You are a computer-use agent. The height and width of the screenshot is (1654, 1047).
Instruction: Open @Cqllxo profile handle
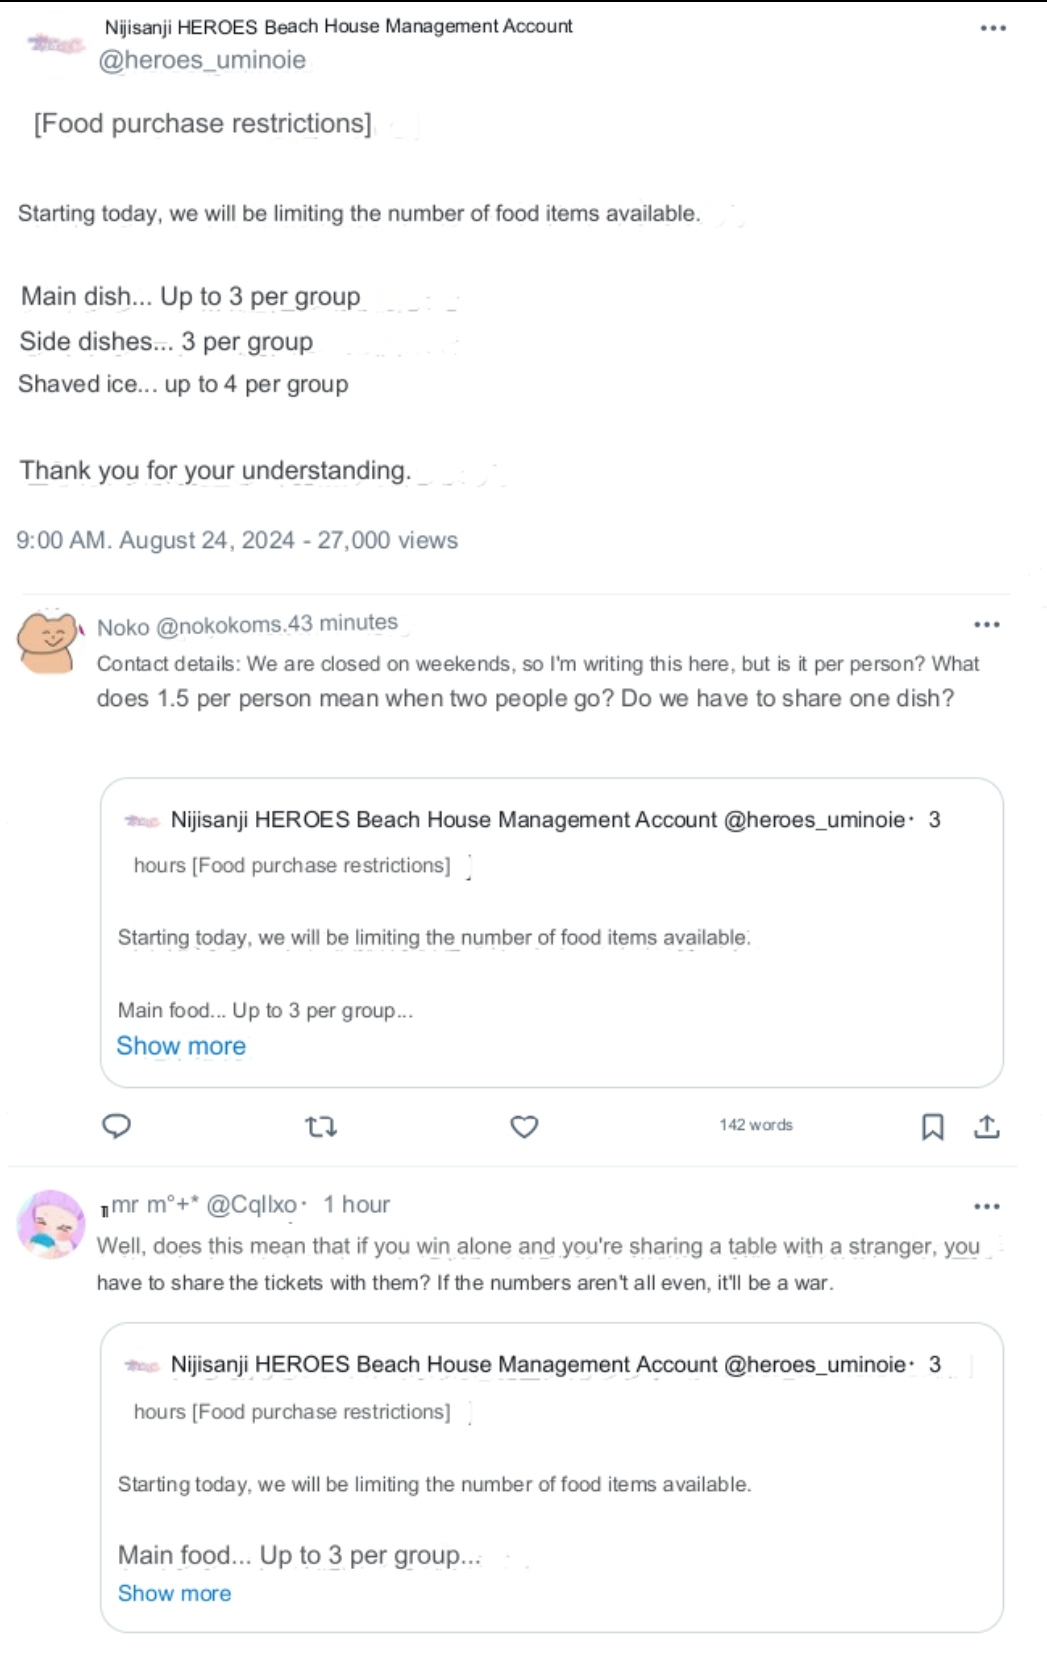[251, 1205]
